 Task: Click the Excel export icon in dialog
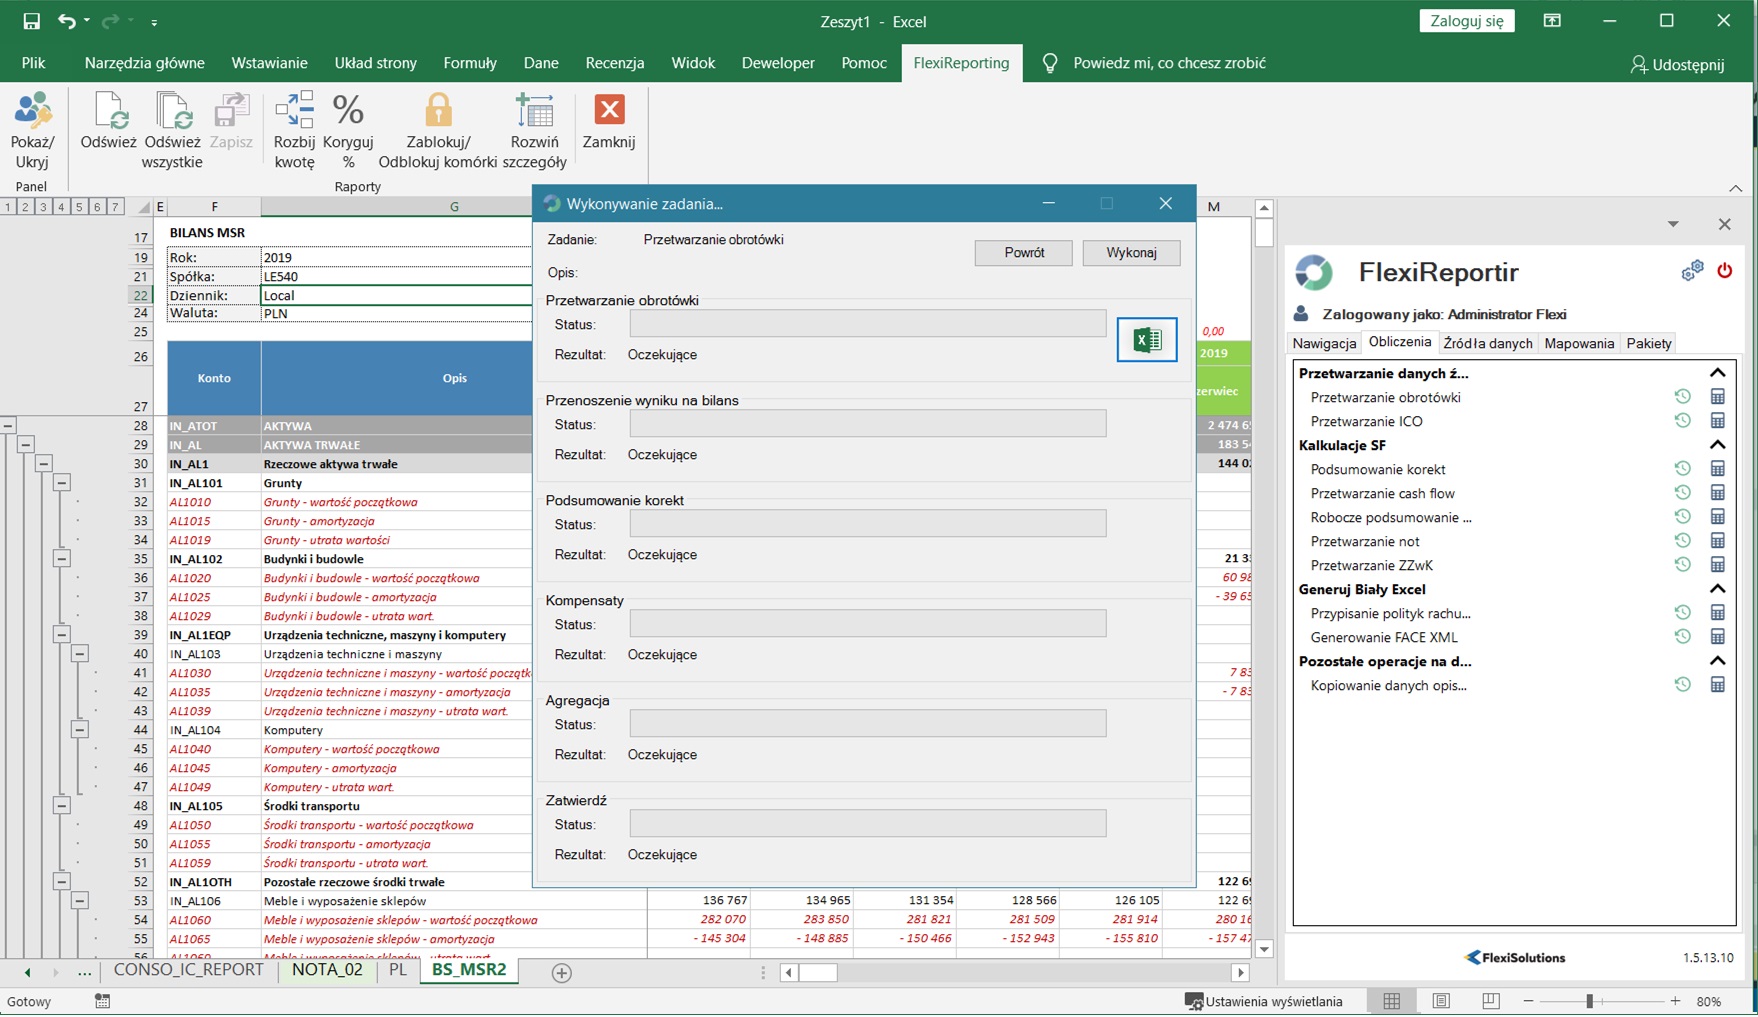click(x=1146, y=340)
